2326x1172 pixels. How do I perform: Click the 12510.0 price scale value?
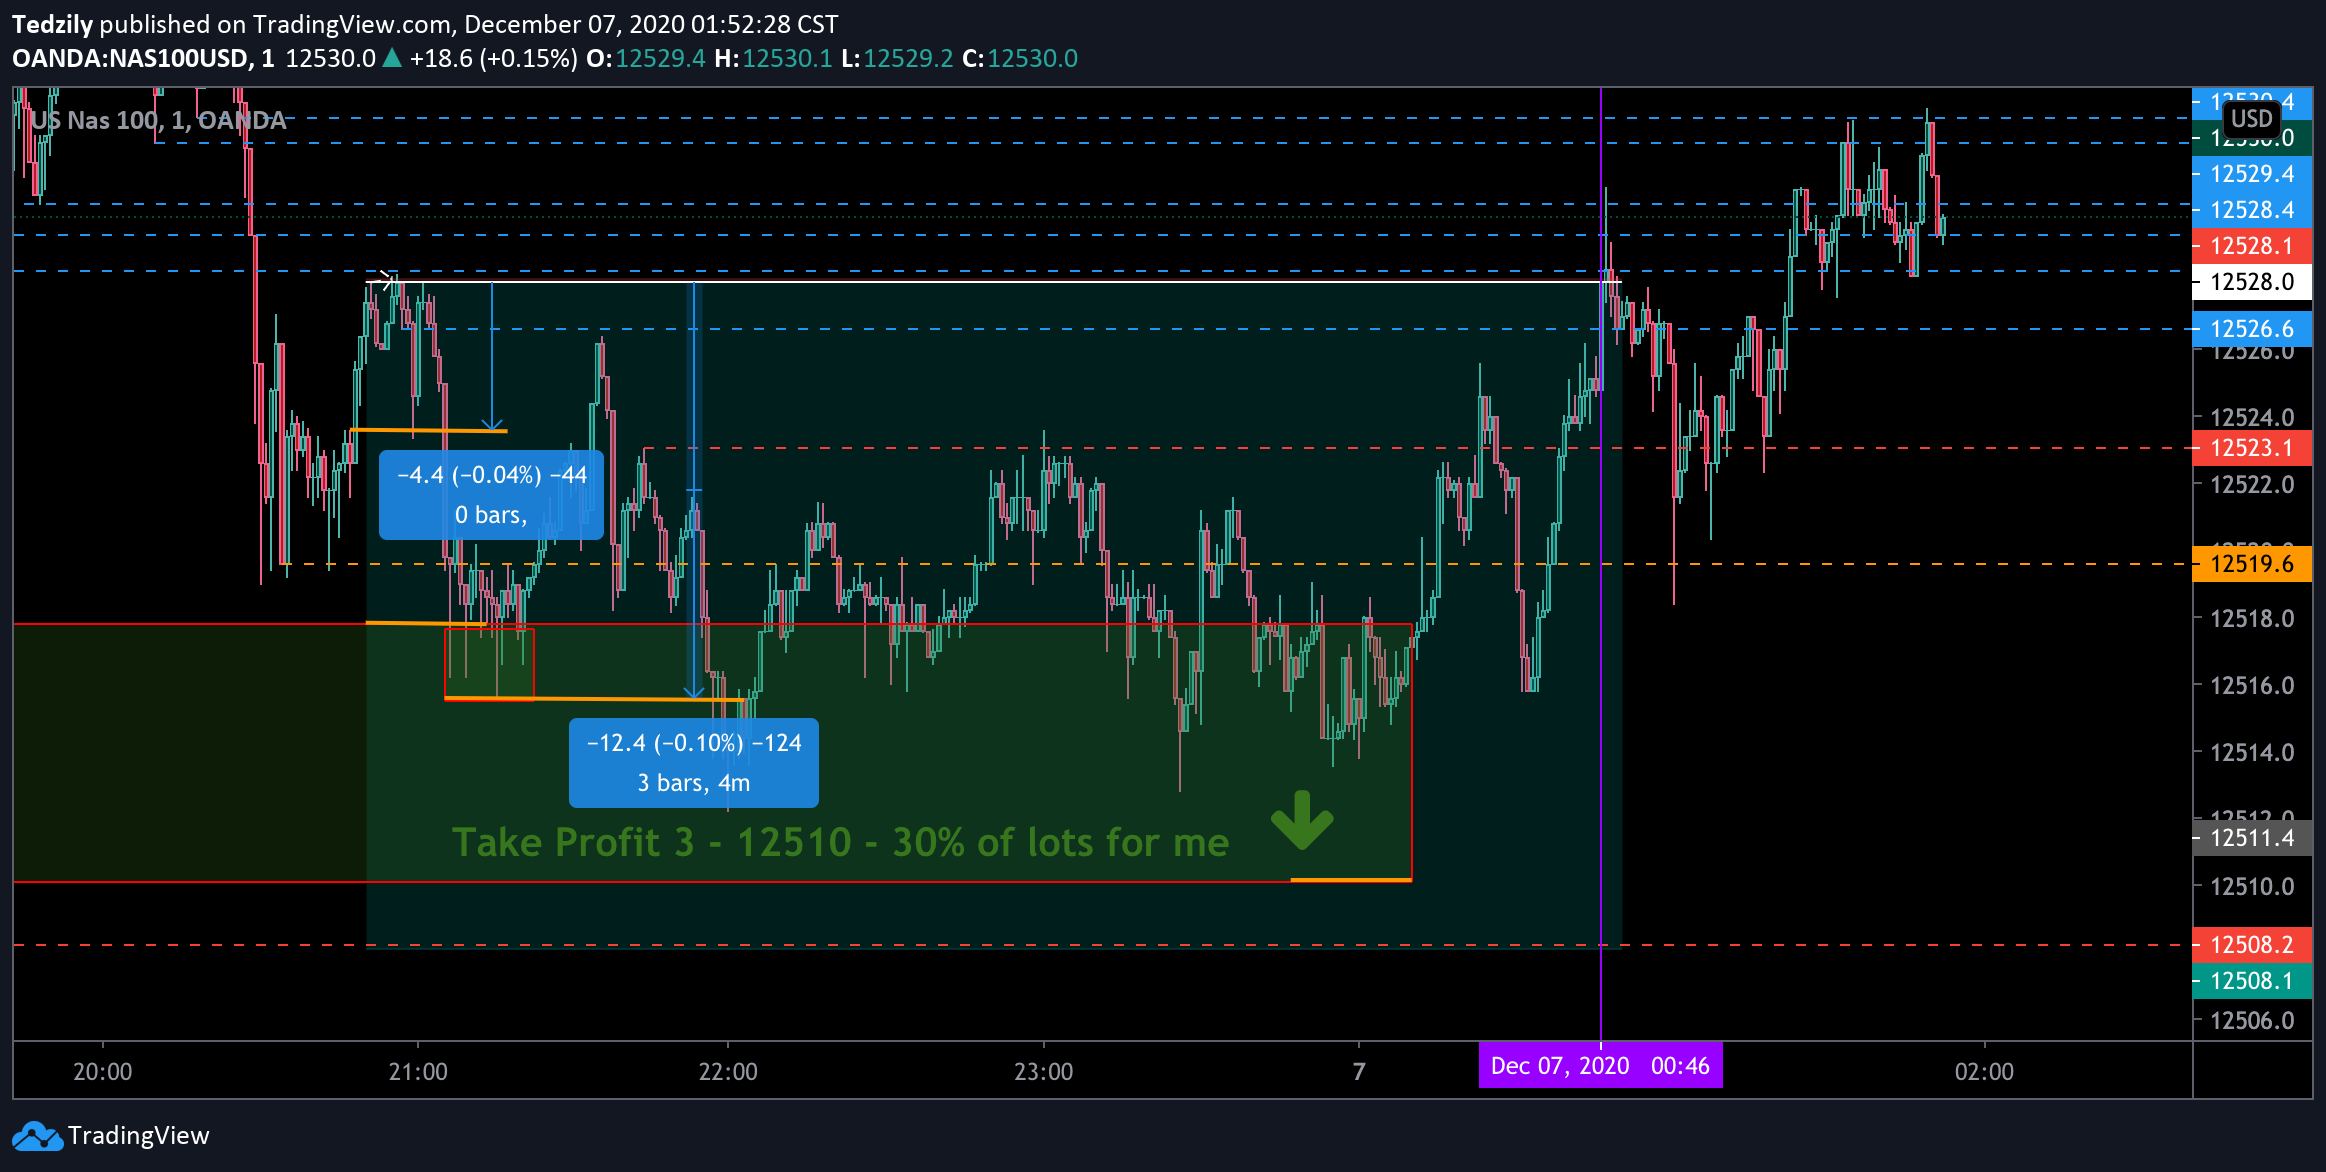pyautogui.click(x=2252, y=887)
